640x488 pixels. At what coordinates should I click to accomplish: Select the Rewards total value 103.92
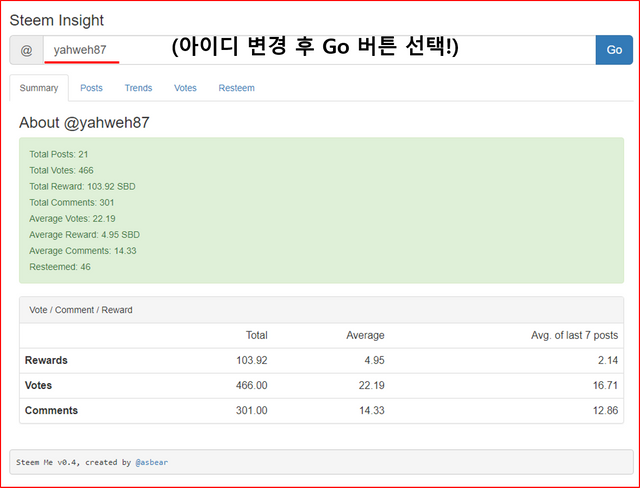click(251, 360)
